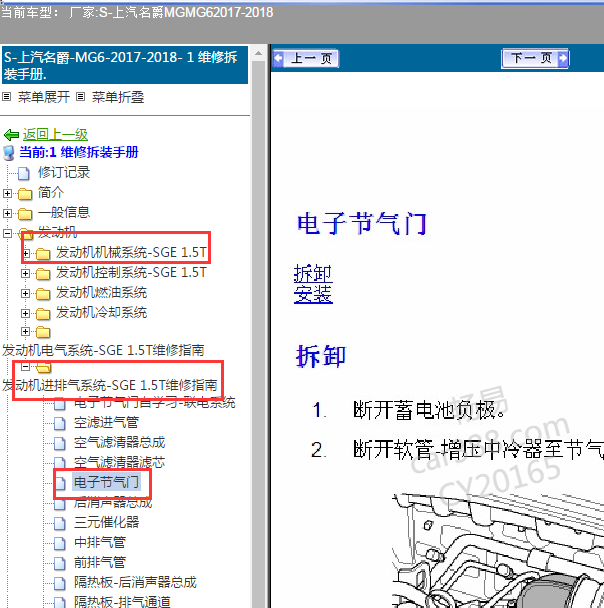Image resolution: width=604 pixels, height=608 pixels.
Task: Click the green back arrow icon
Action: (11, 135)
